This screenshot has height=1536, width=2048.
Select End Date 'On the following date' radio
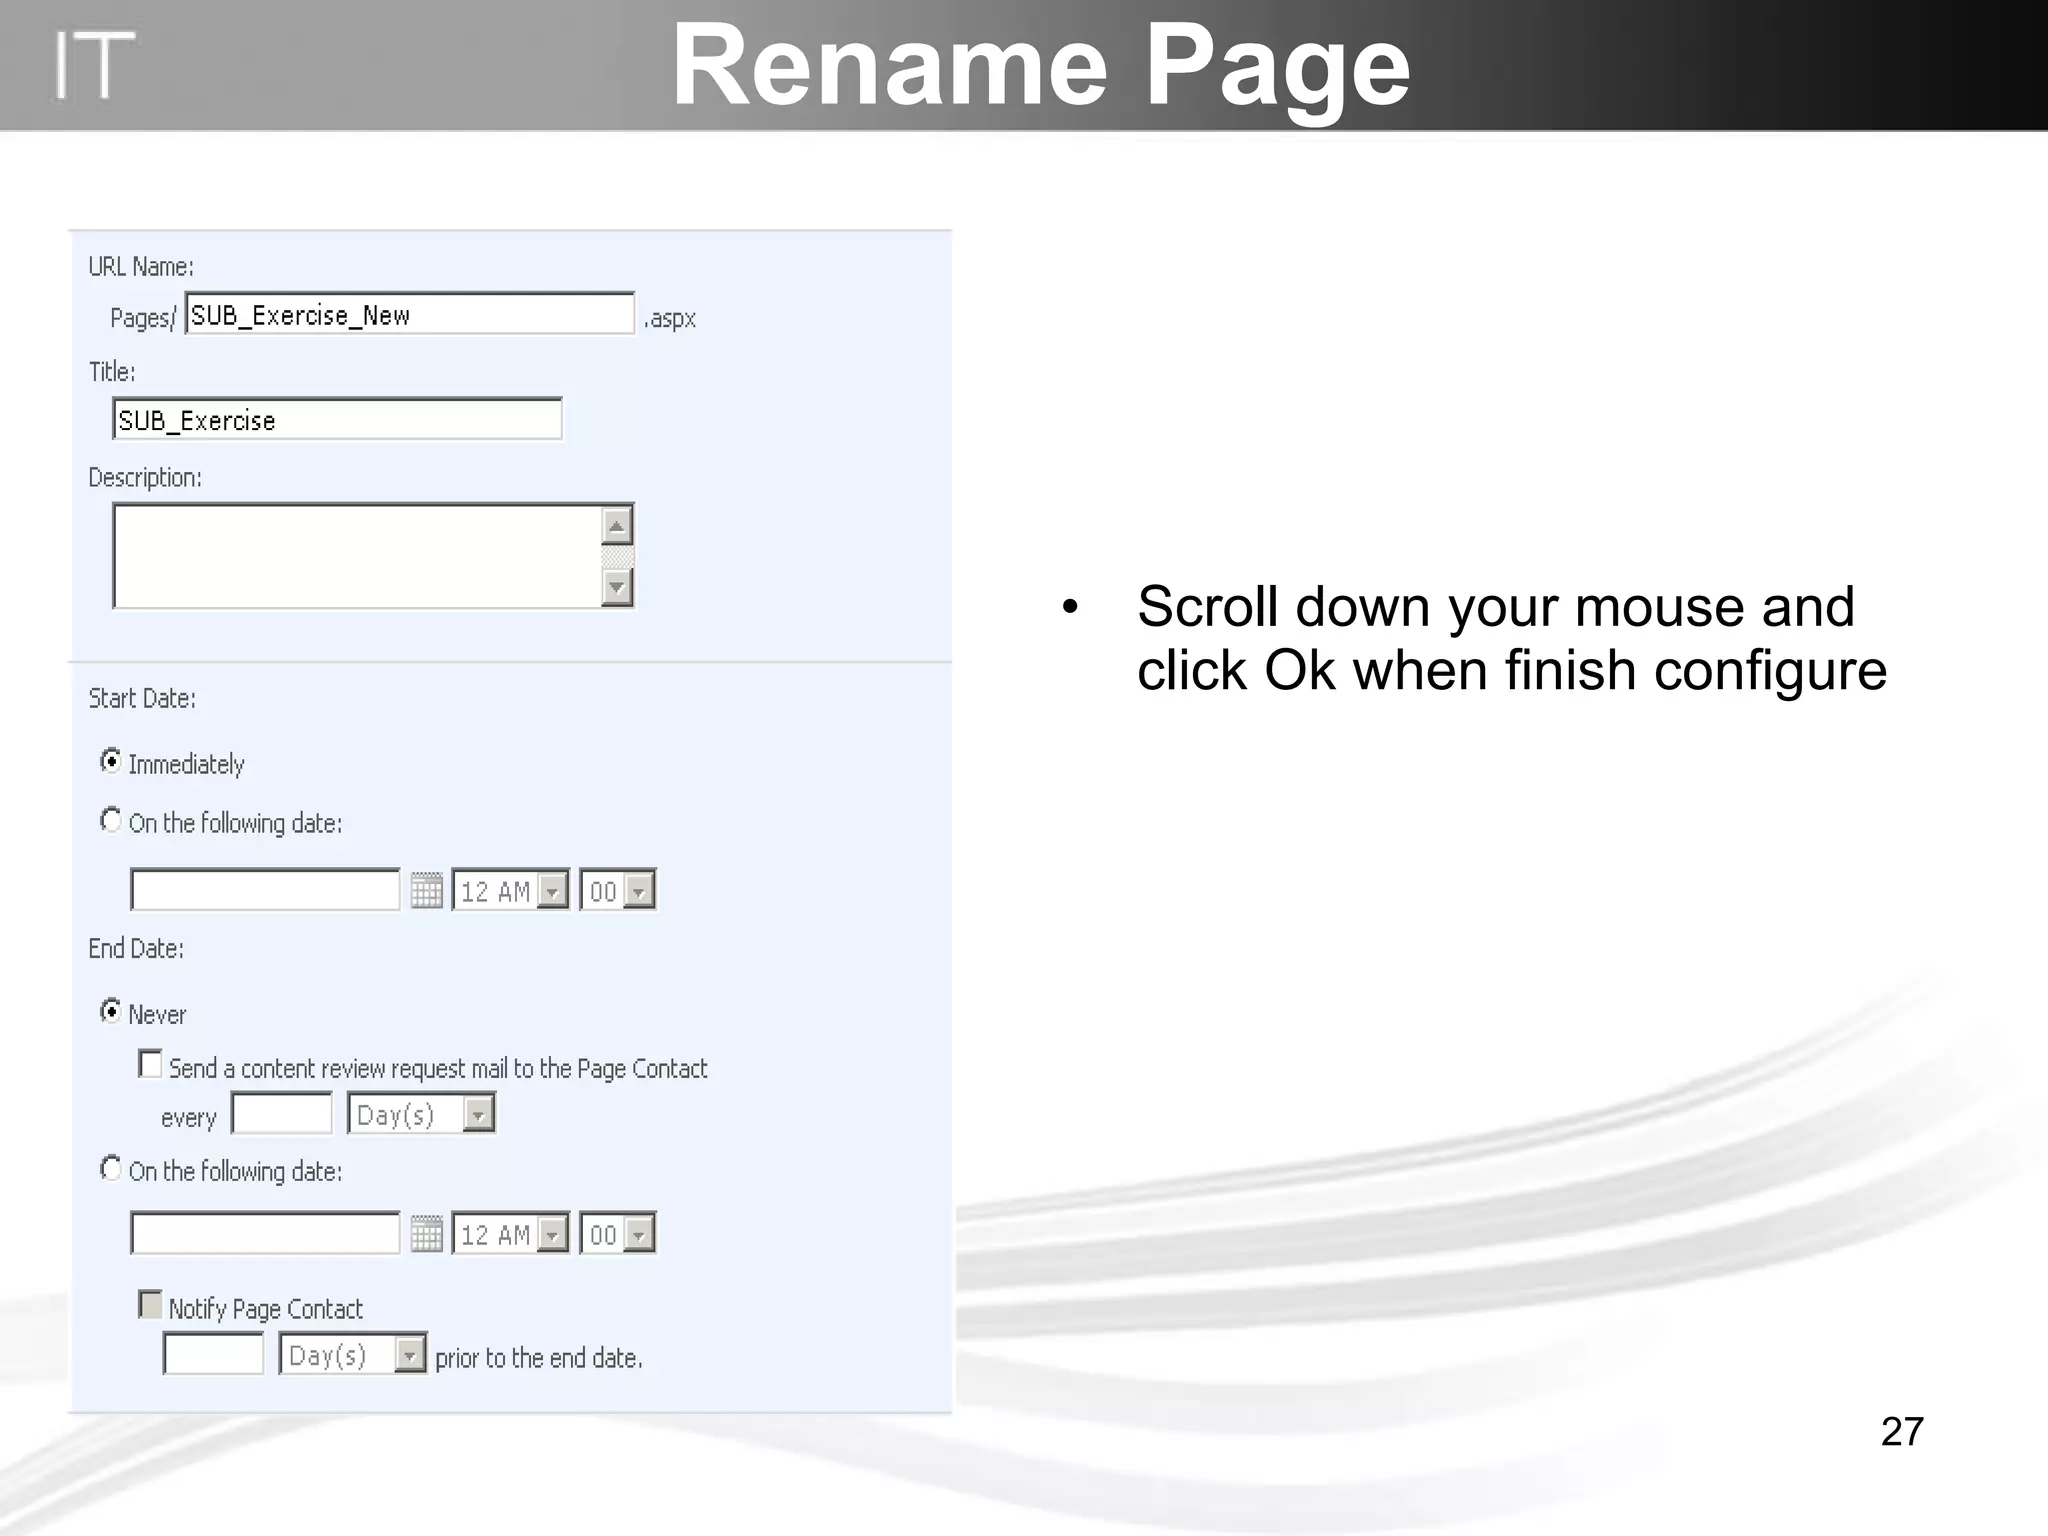pyautogui.click(x=111, y=1168)
